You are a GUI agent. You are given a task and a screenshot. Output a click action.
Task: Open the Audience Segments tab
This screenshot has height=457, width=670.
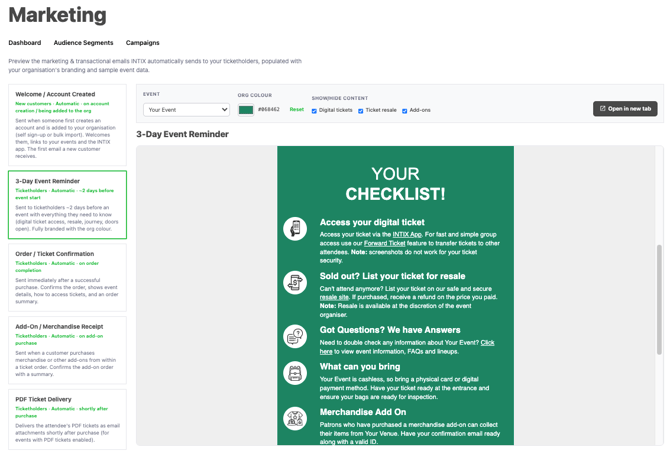point(83,43)
